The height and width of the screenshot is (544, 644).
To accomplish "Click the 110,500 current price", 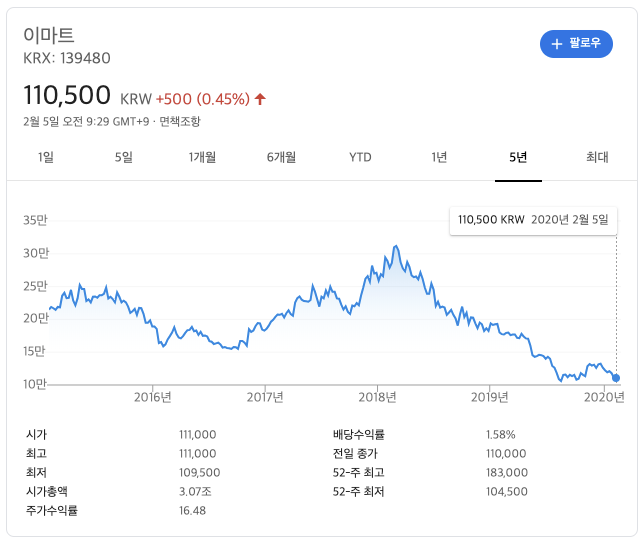I will (67, 95).
